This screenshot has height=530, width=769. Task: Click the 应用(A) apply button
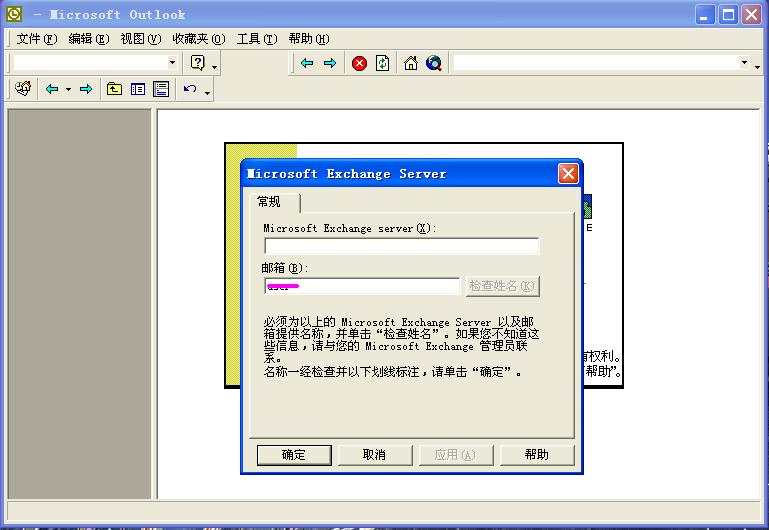pyautogui.click(x=456, y=455)
